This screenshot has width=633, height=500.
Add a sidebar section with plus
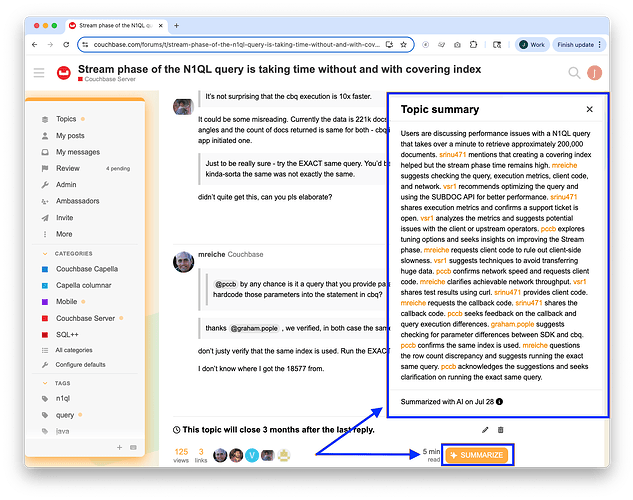coord(119,447)
